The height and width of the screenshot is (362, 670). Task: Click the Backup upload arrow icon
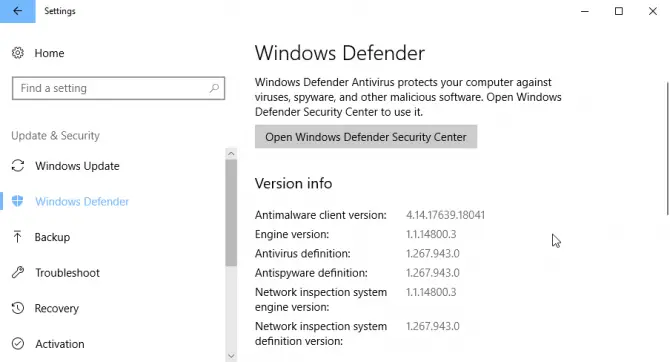coord(17,237)
